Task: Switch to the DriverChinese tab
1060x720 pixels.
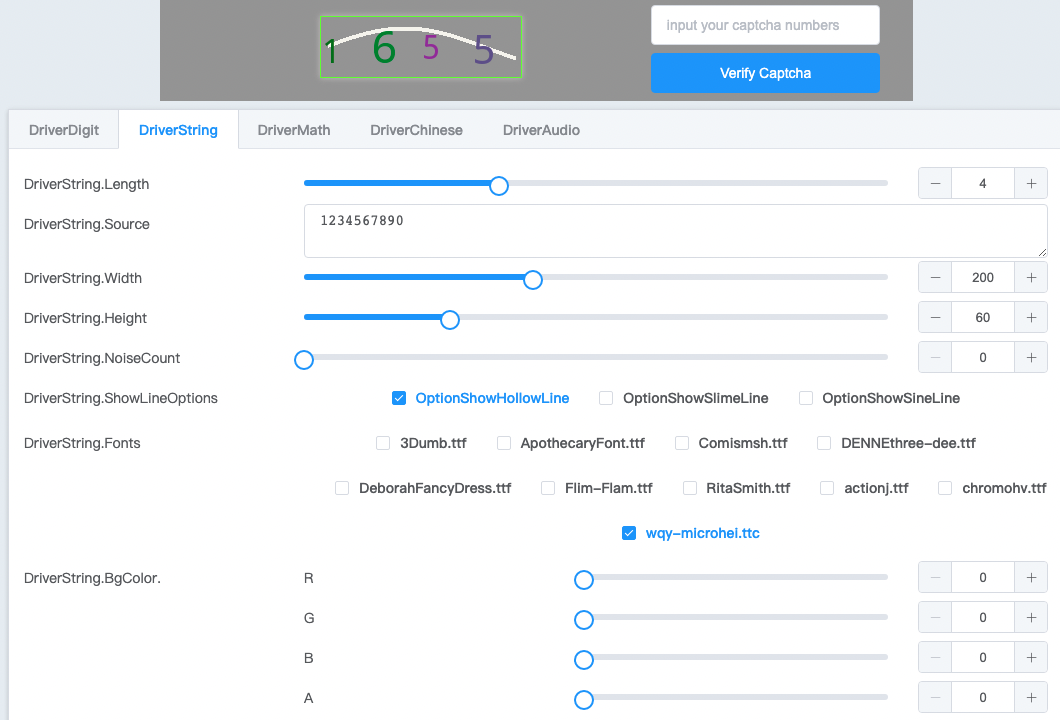Action: point(416,130)
